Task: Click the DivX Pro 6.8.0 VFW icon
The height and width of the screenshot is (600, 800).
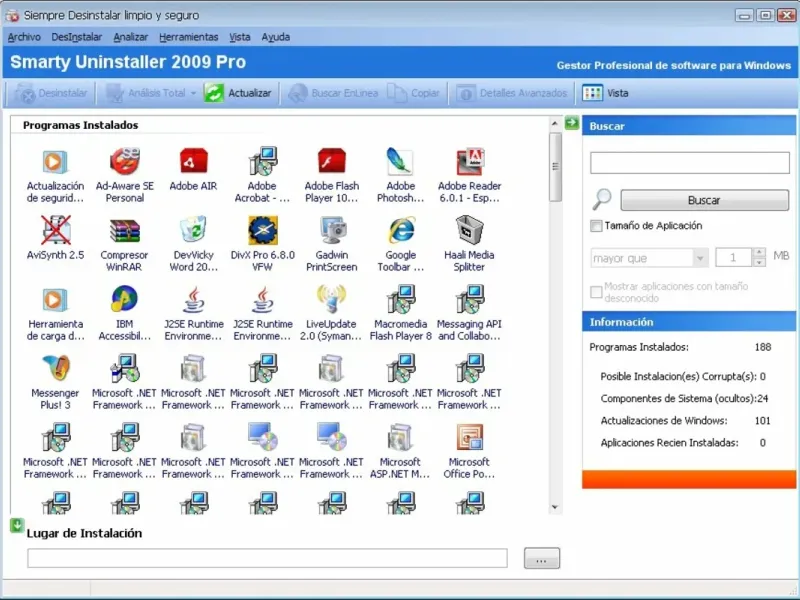Action: coord(263,230)
